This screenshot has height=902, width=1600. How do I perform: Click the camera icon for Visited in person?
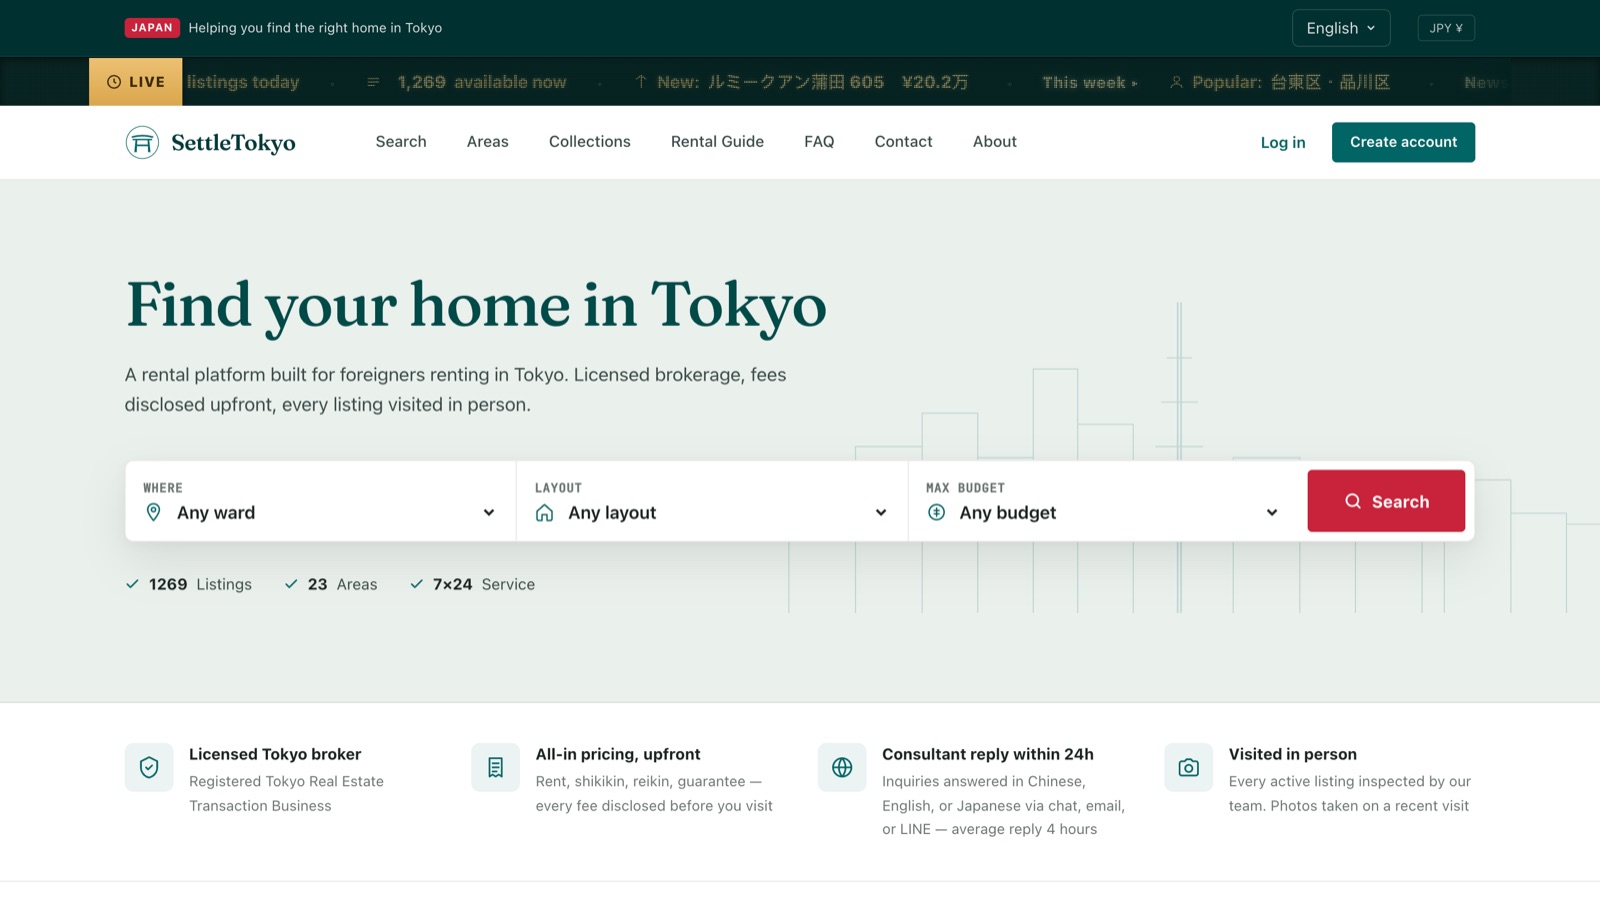coord(1189,767)
